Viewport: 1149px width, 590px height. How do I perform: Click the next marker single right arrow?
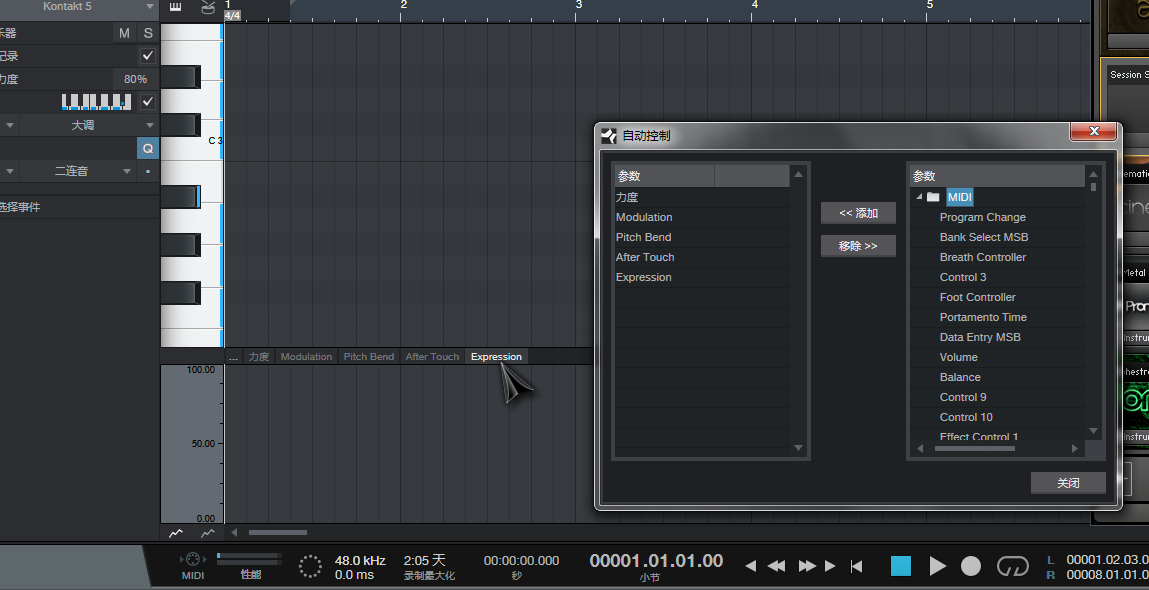(x=830, y=566)
